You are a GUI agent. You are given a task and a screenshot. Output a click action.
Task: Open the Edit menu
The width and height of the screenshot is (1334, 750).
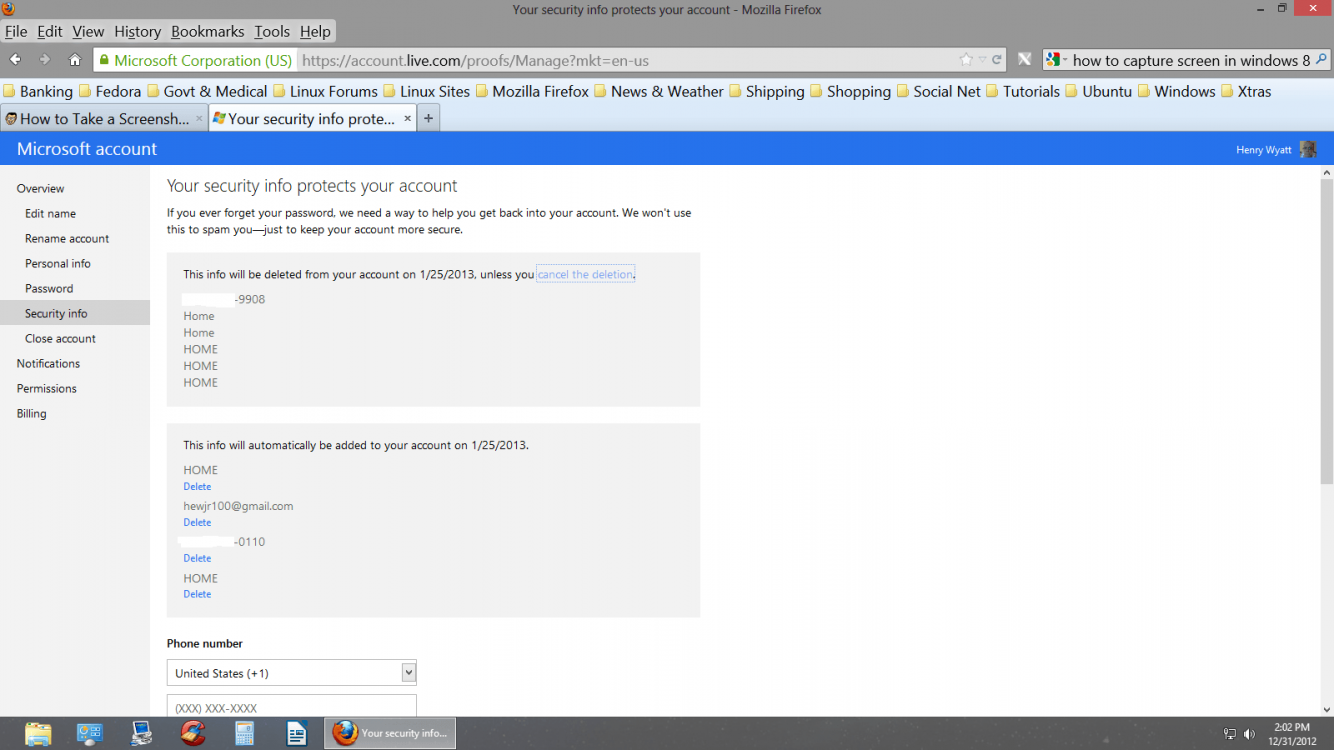[x=50, y=32]
